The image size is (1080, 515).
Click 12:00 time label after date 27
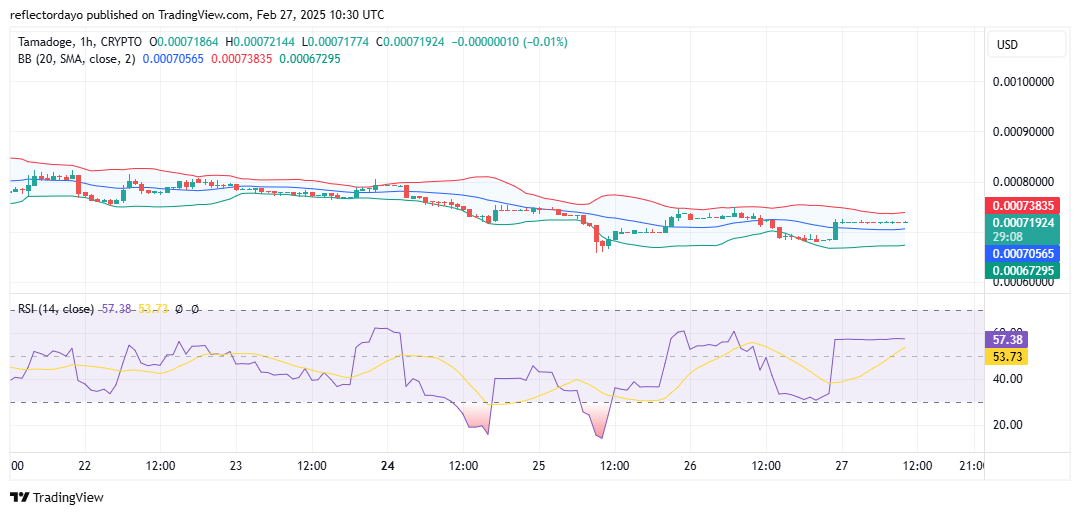918,466
